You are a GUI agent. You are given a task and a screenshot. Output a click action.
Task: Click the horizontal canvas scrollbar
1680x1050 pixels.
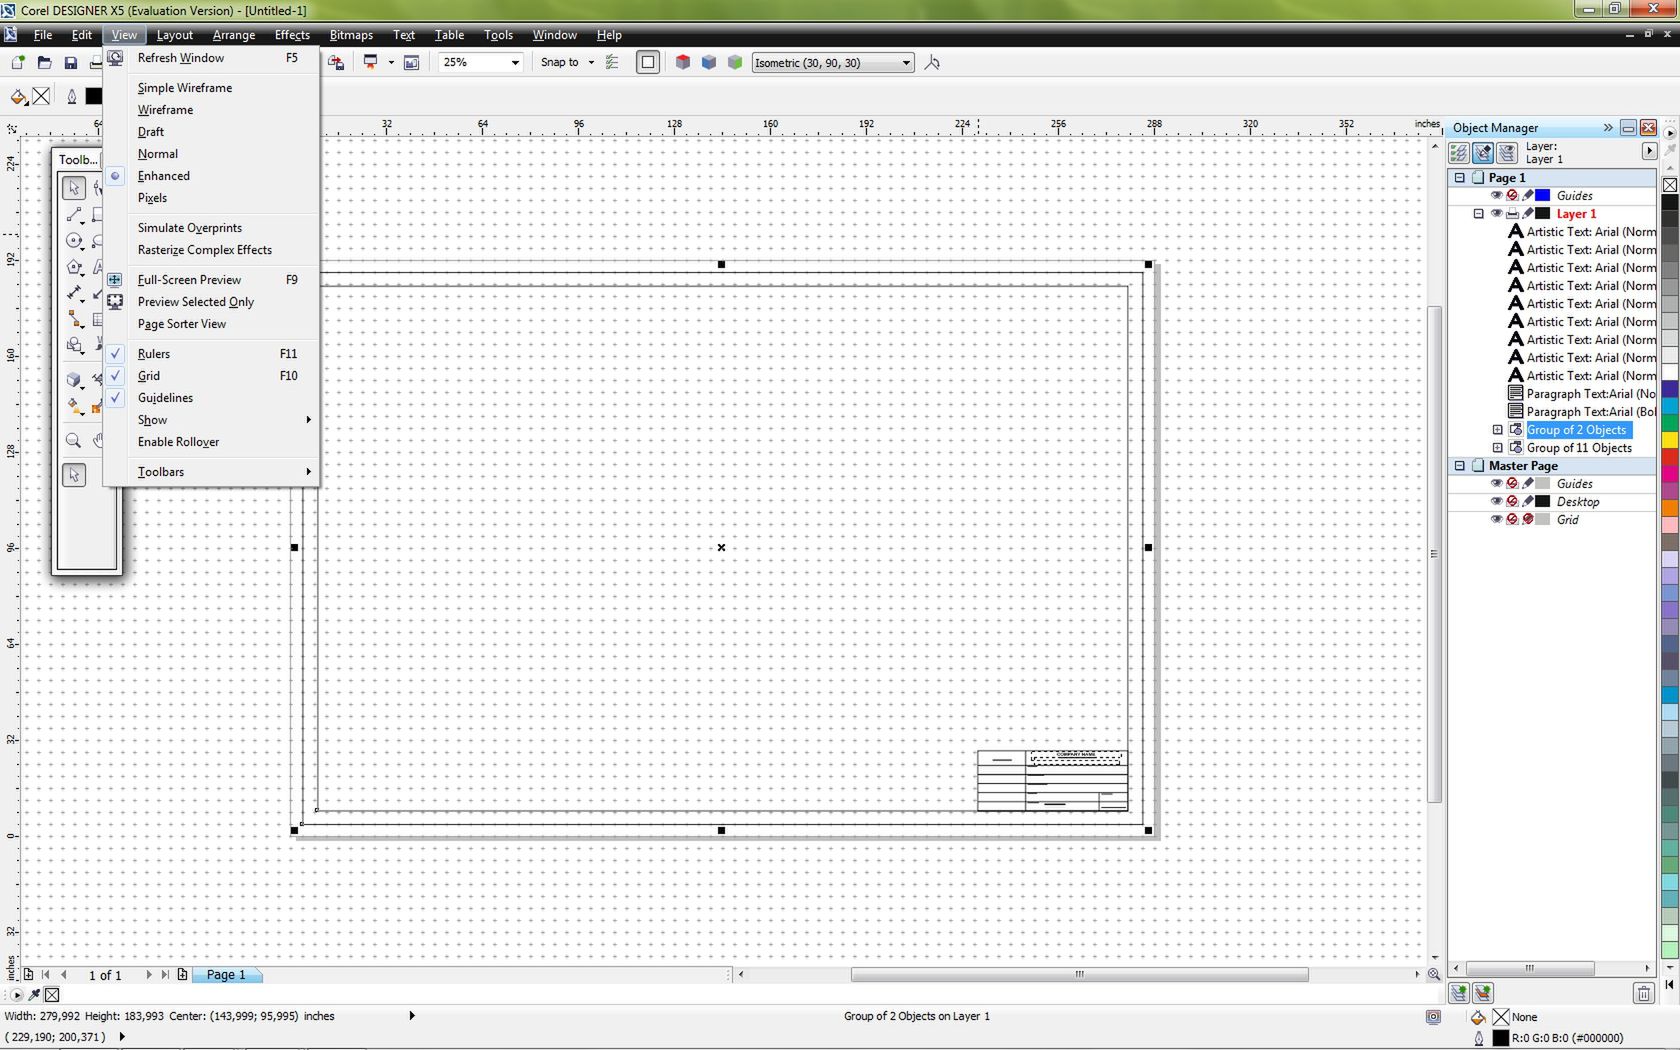[1079, 974]
